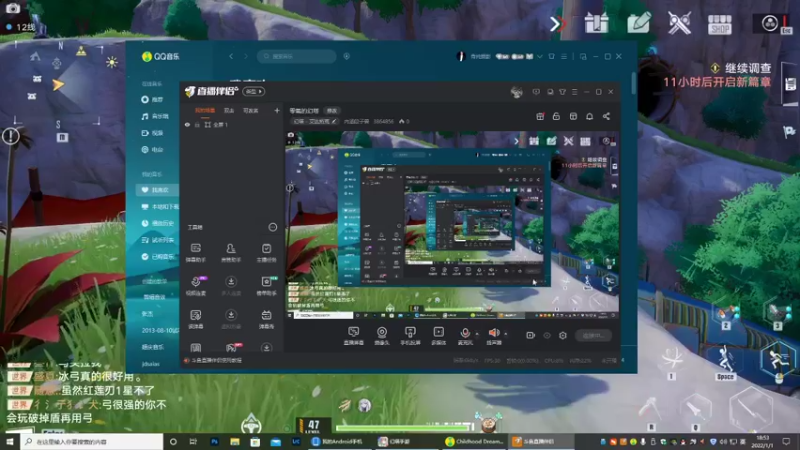800x450 pixels.
Task: Click the music recognition icon beside search
Action: click(x=347, y=56)
